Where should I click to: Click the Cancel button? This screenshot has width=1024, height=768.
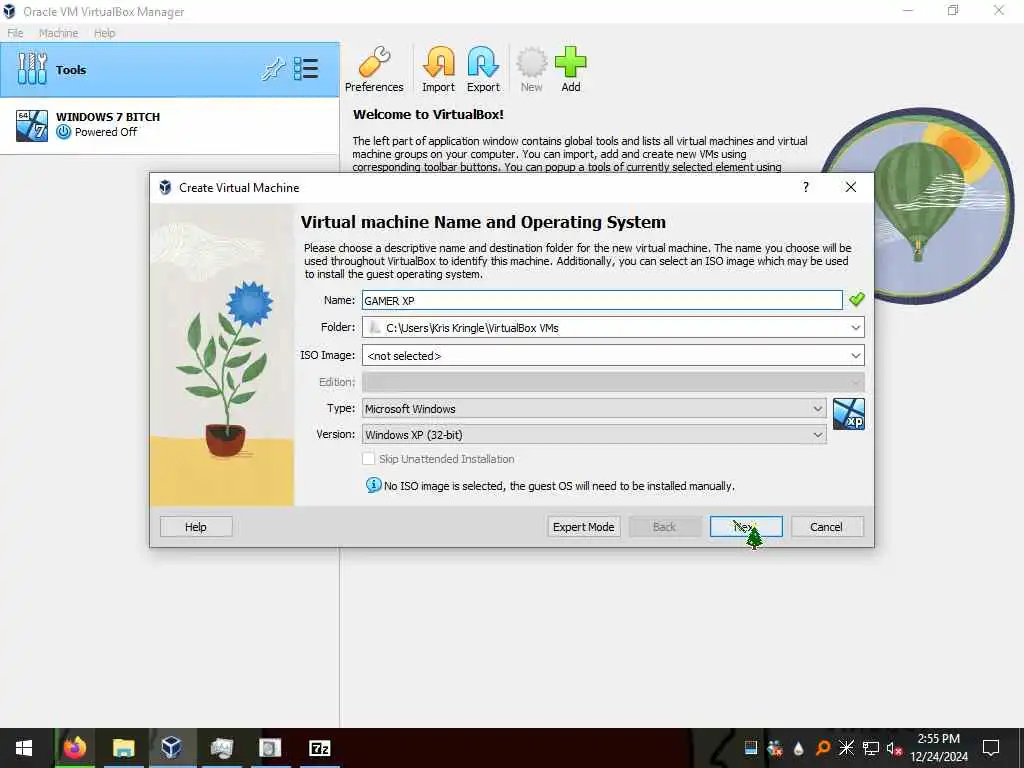pos(827,526)
